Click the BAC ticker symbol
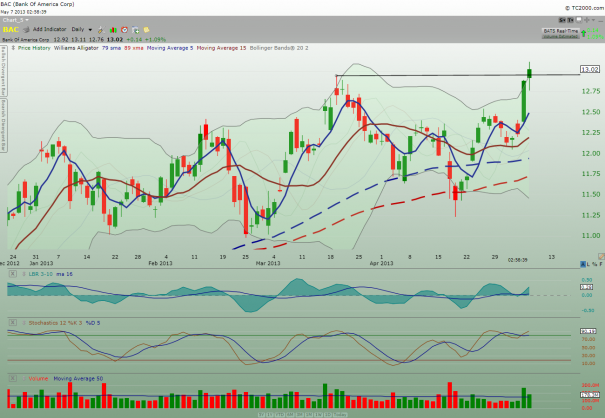 (10, 29)
